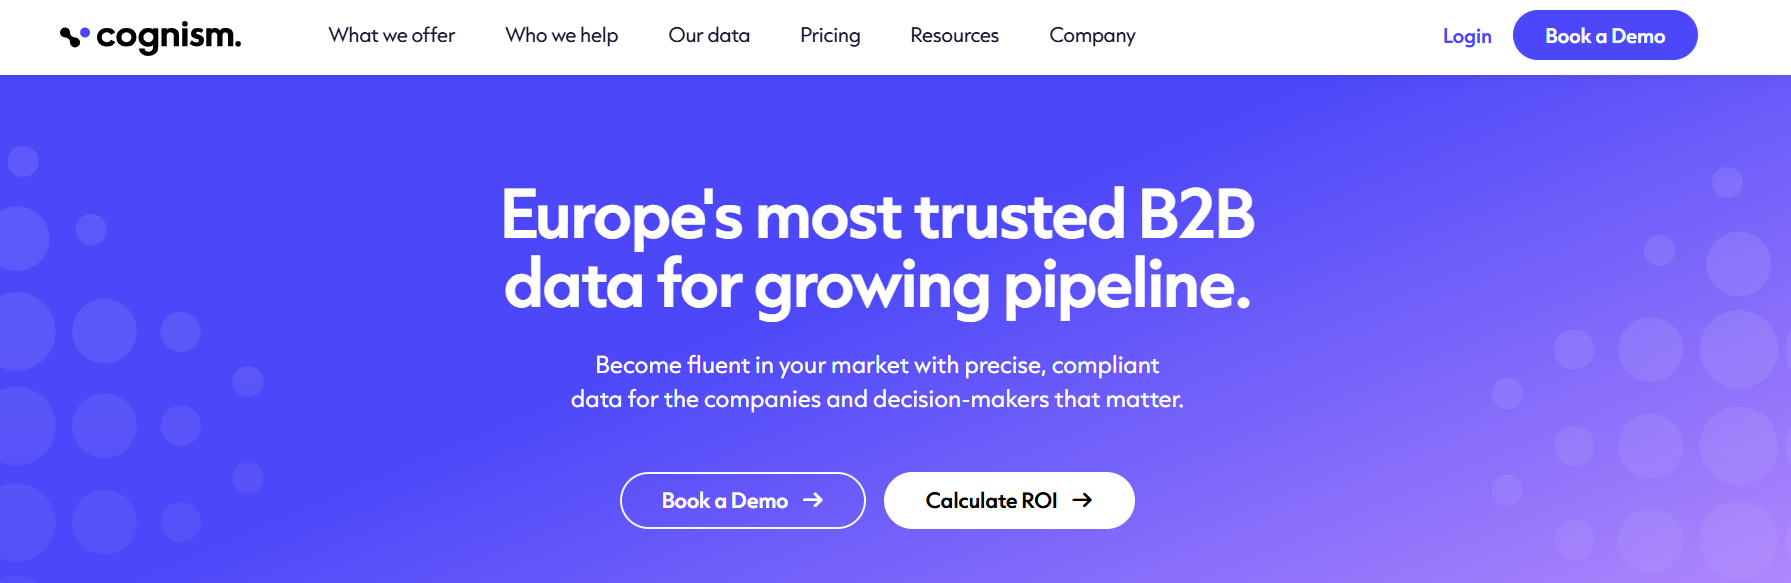Click the outlined Book a Demo hero button

tap(742, 500)
